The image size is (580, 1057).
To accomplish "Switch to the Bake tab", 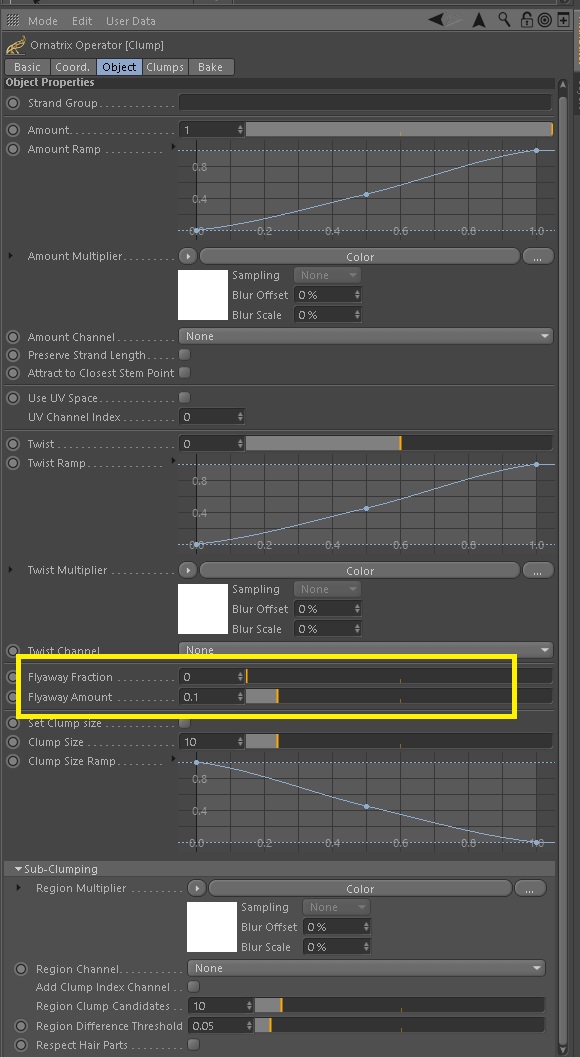I will 210,67.
